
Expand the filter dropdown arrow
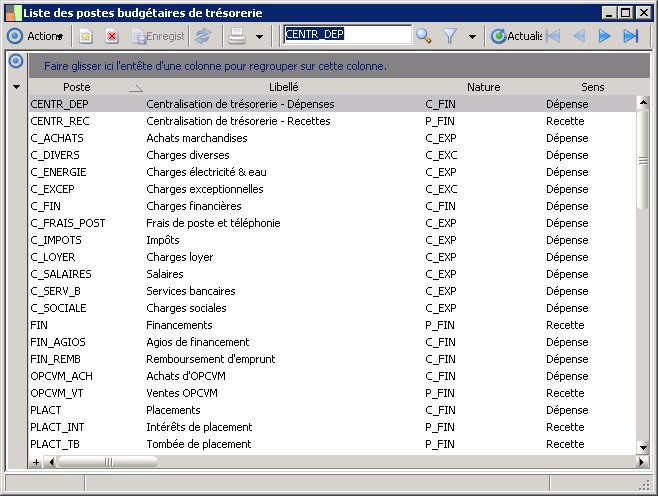[x=472, y=36]
